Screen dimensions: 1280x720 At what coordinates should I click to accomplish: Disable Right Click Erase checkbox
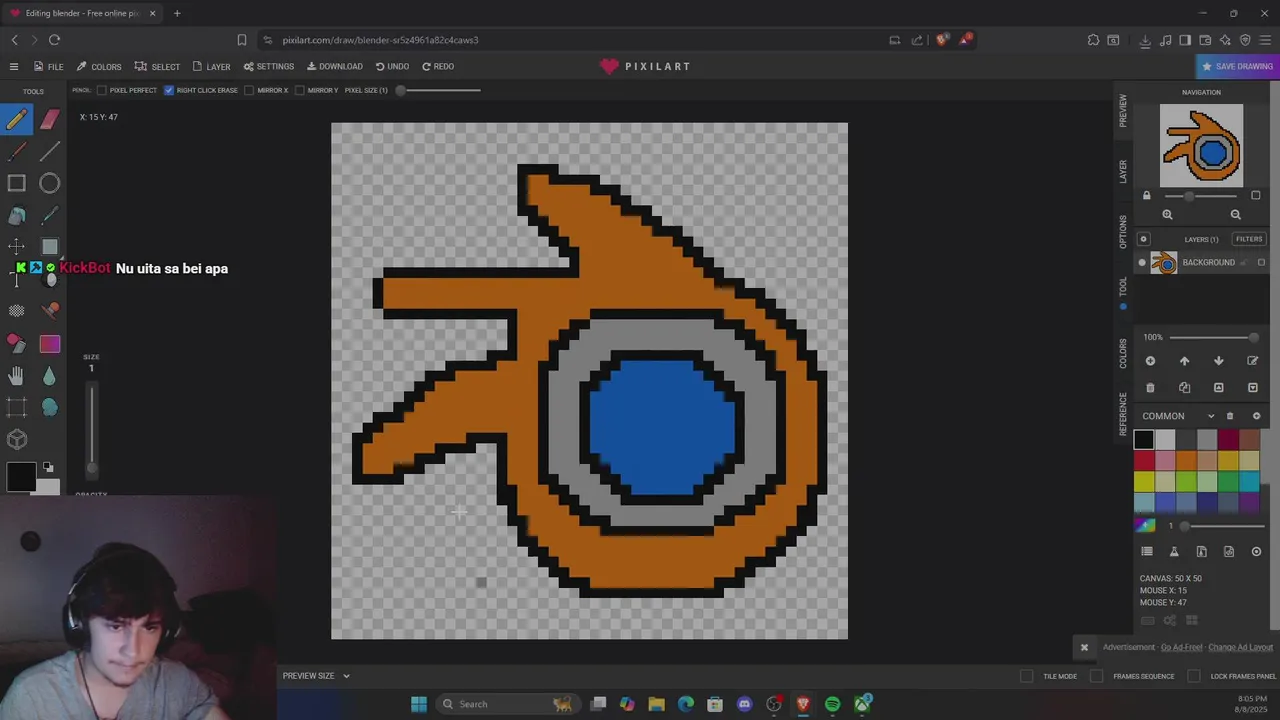coord(169,90)
